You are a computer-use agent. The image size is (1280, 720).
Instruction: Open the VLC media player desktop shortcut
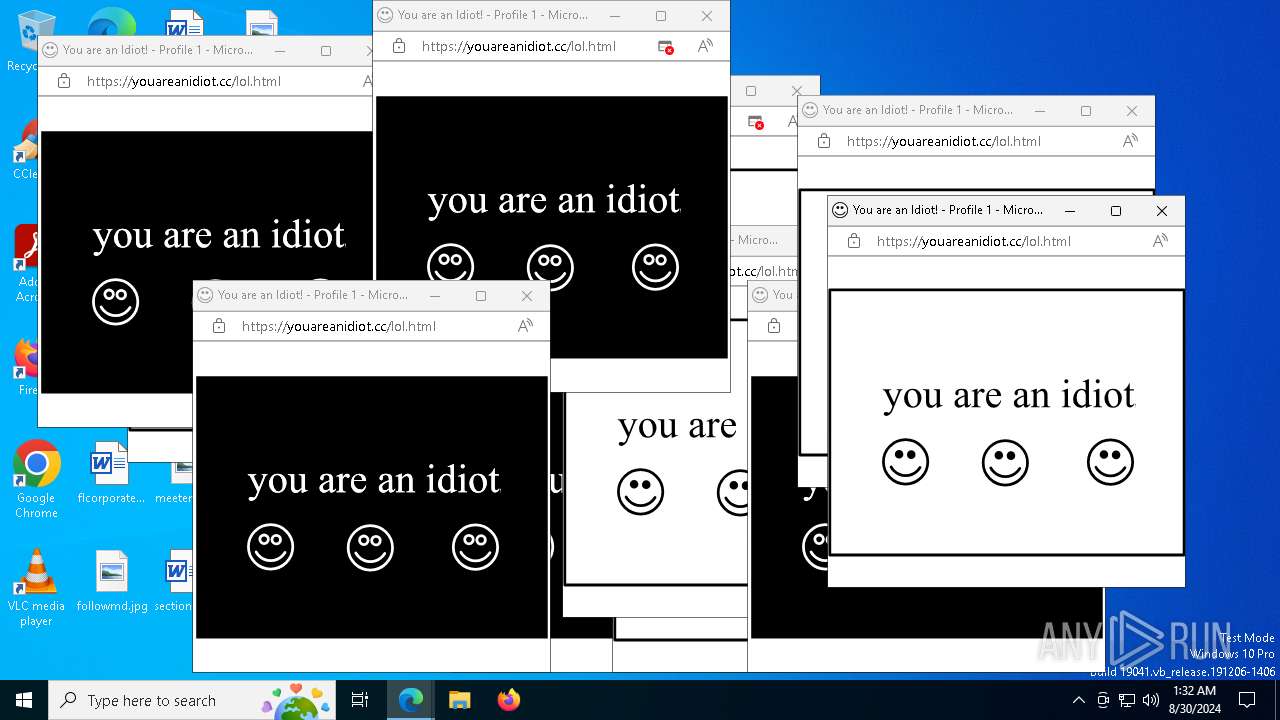tap(36, 588)
